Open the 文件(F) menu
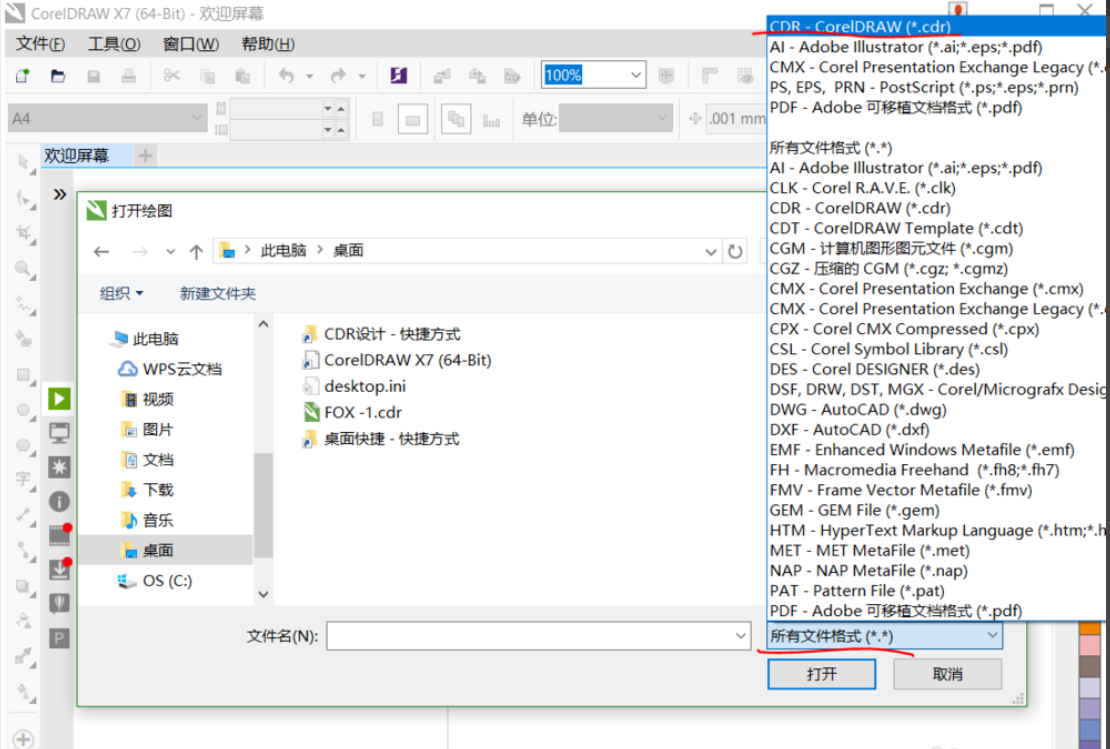 40,43
